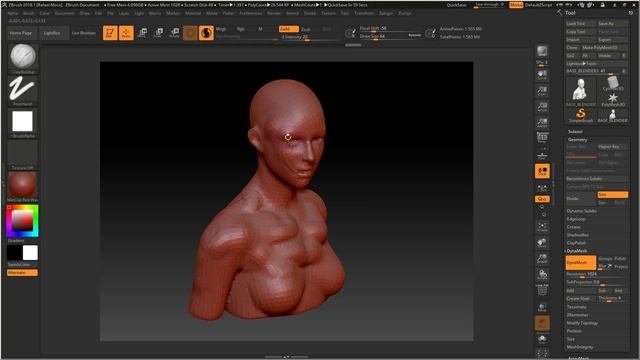Pick a color in the color picker square
The image size is (640, 360).
[22, 221]
